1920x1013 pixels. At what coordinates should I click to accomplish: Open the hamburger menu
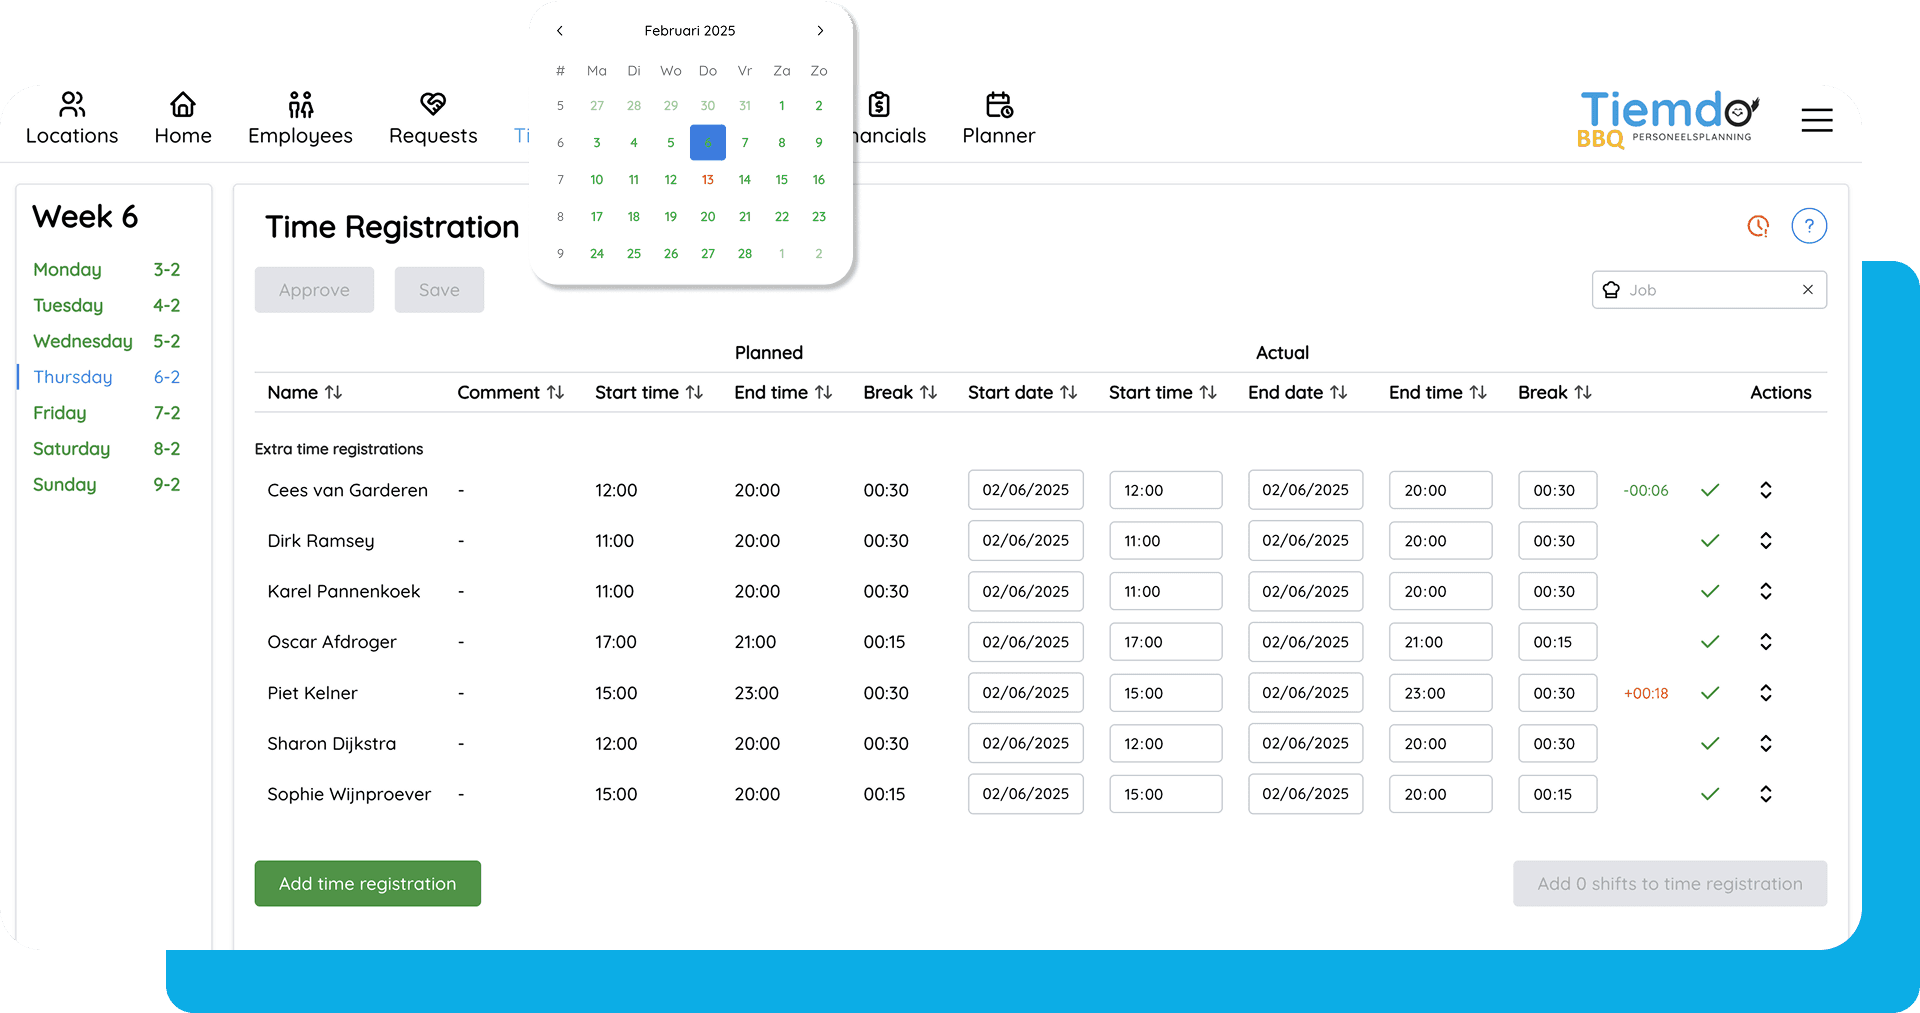[x=1816, y=120]
